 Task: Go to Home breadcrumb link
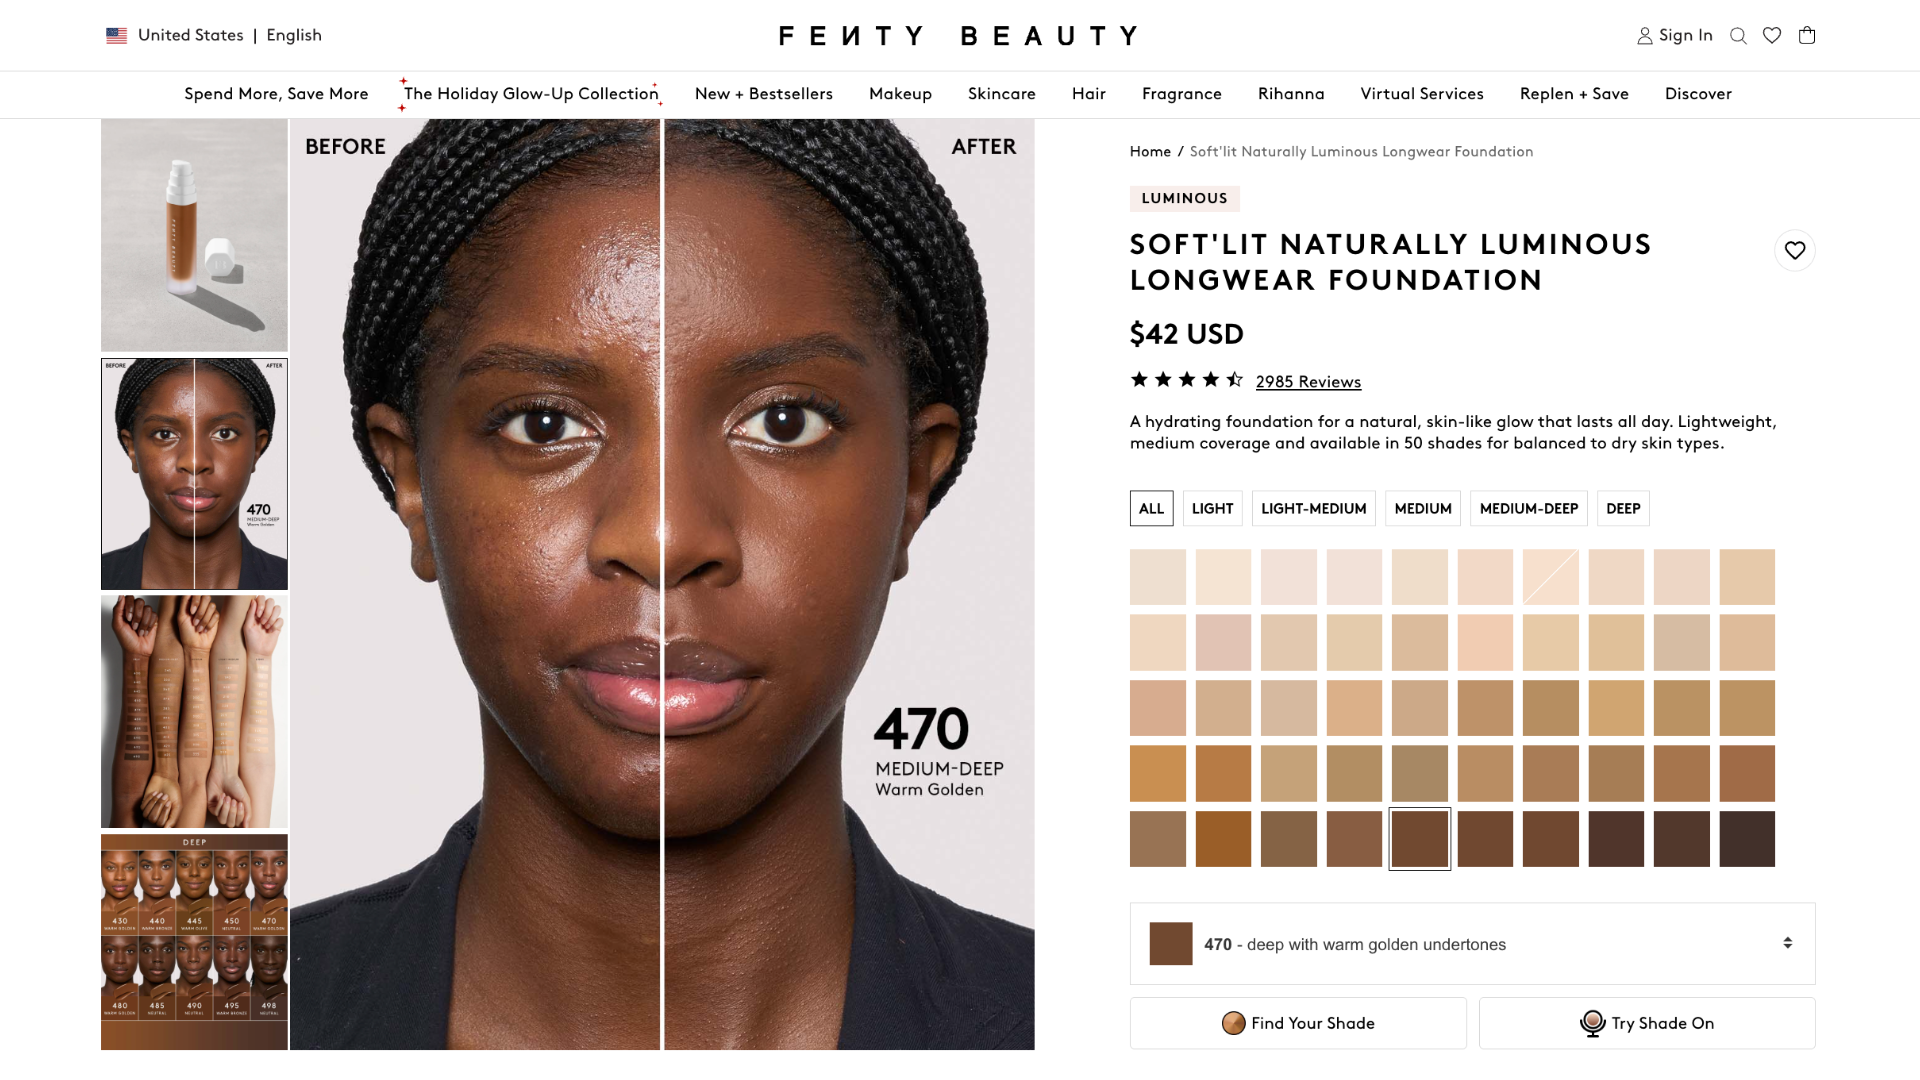1150,152
